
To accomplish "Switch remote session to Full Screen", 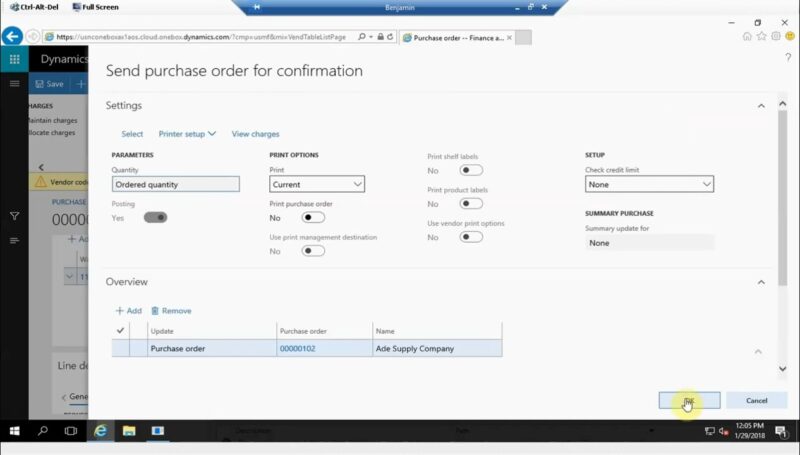I will (x=95, y=7).
